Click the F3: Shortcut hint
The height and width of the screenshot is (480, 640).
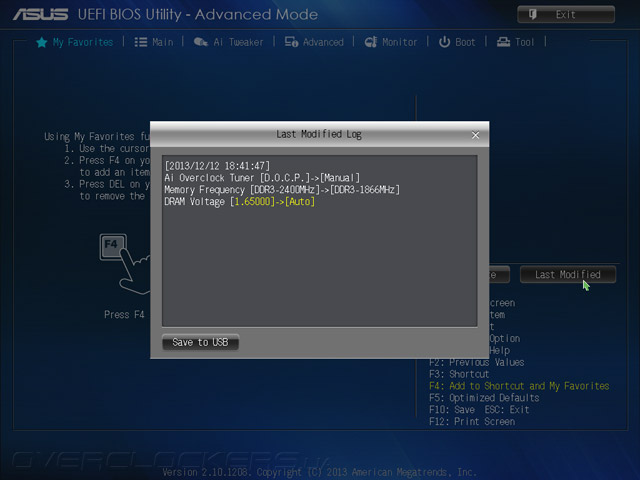click(x=459, y=374)
